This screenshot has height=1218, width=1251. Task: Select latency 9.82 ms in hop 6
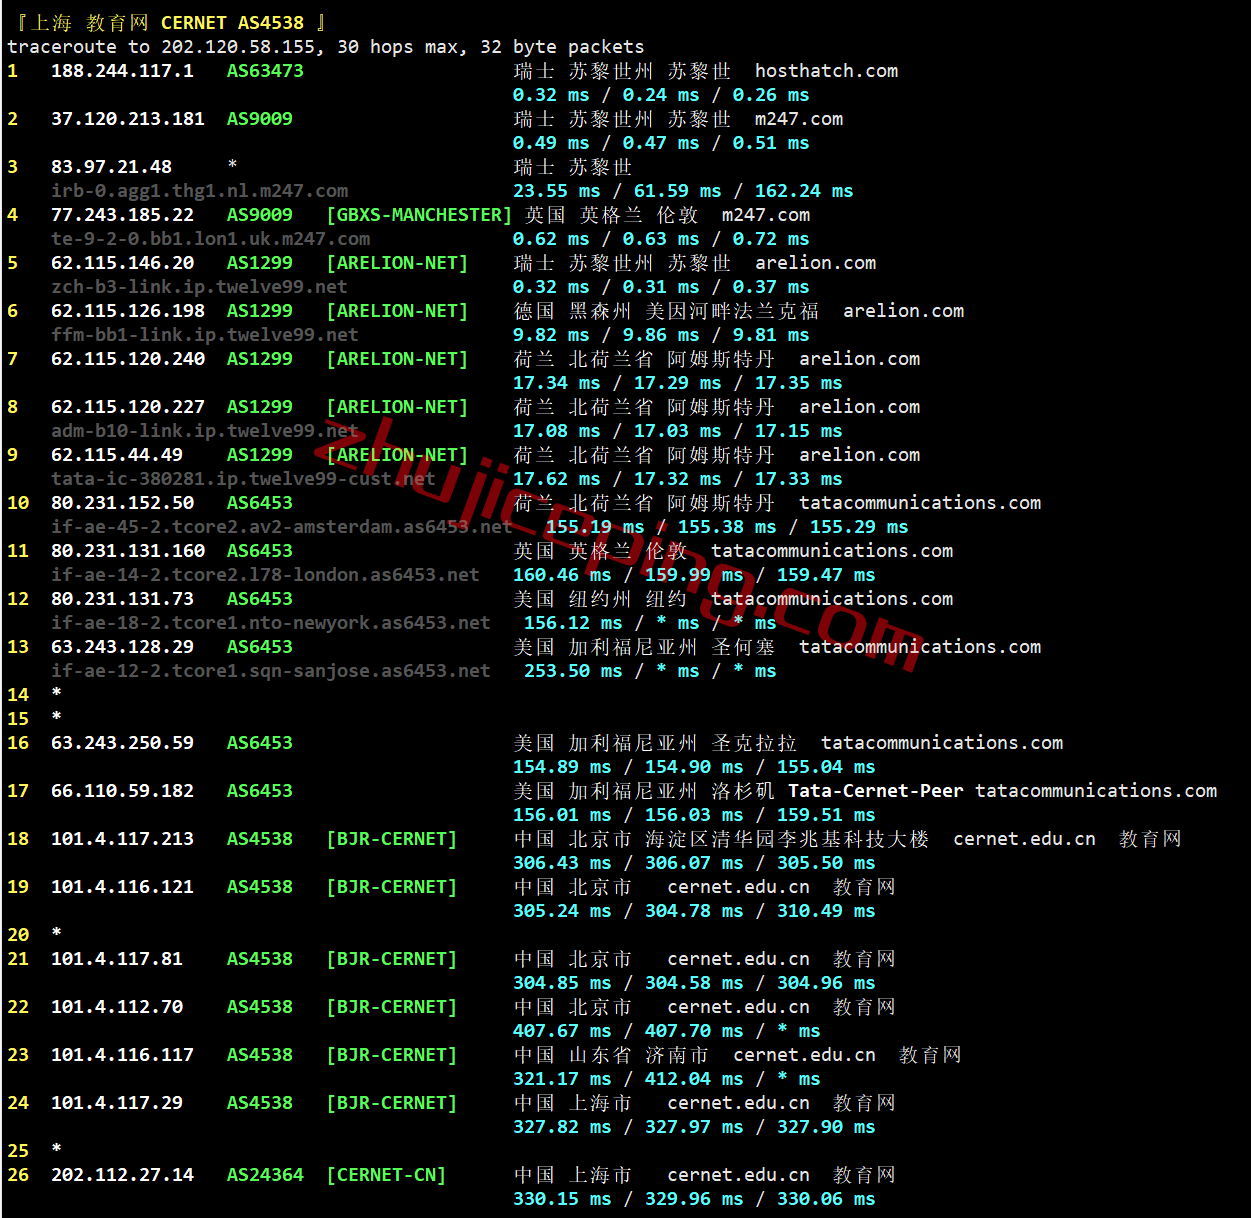pyautogui.click(x=551, y=335)
